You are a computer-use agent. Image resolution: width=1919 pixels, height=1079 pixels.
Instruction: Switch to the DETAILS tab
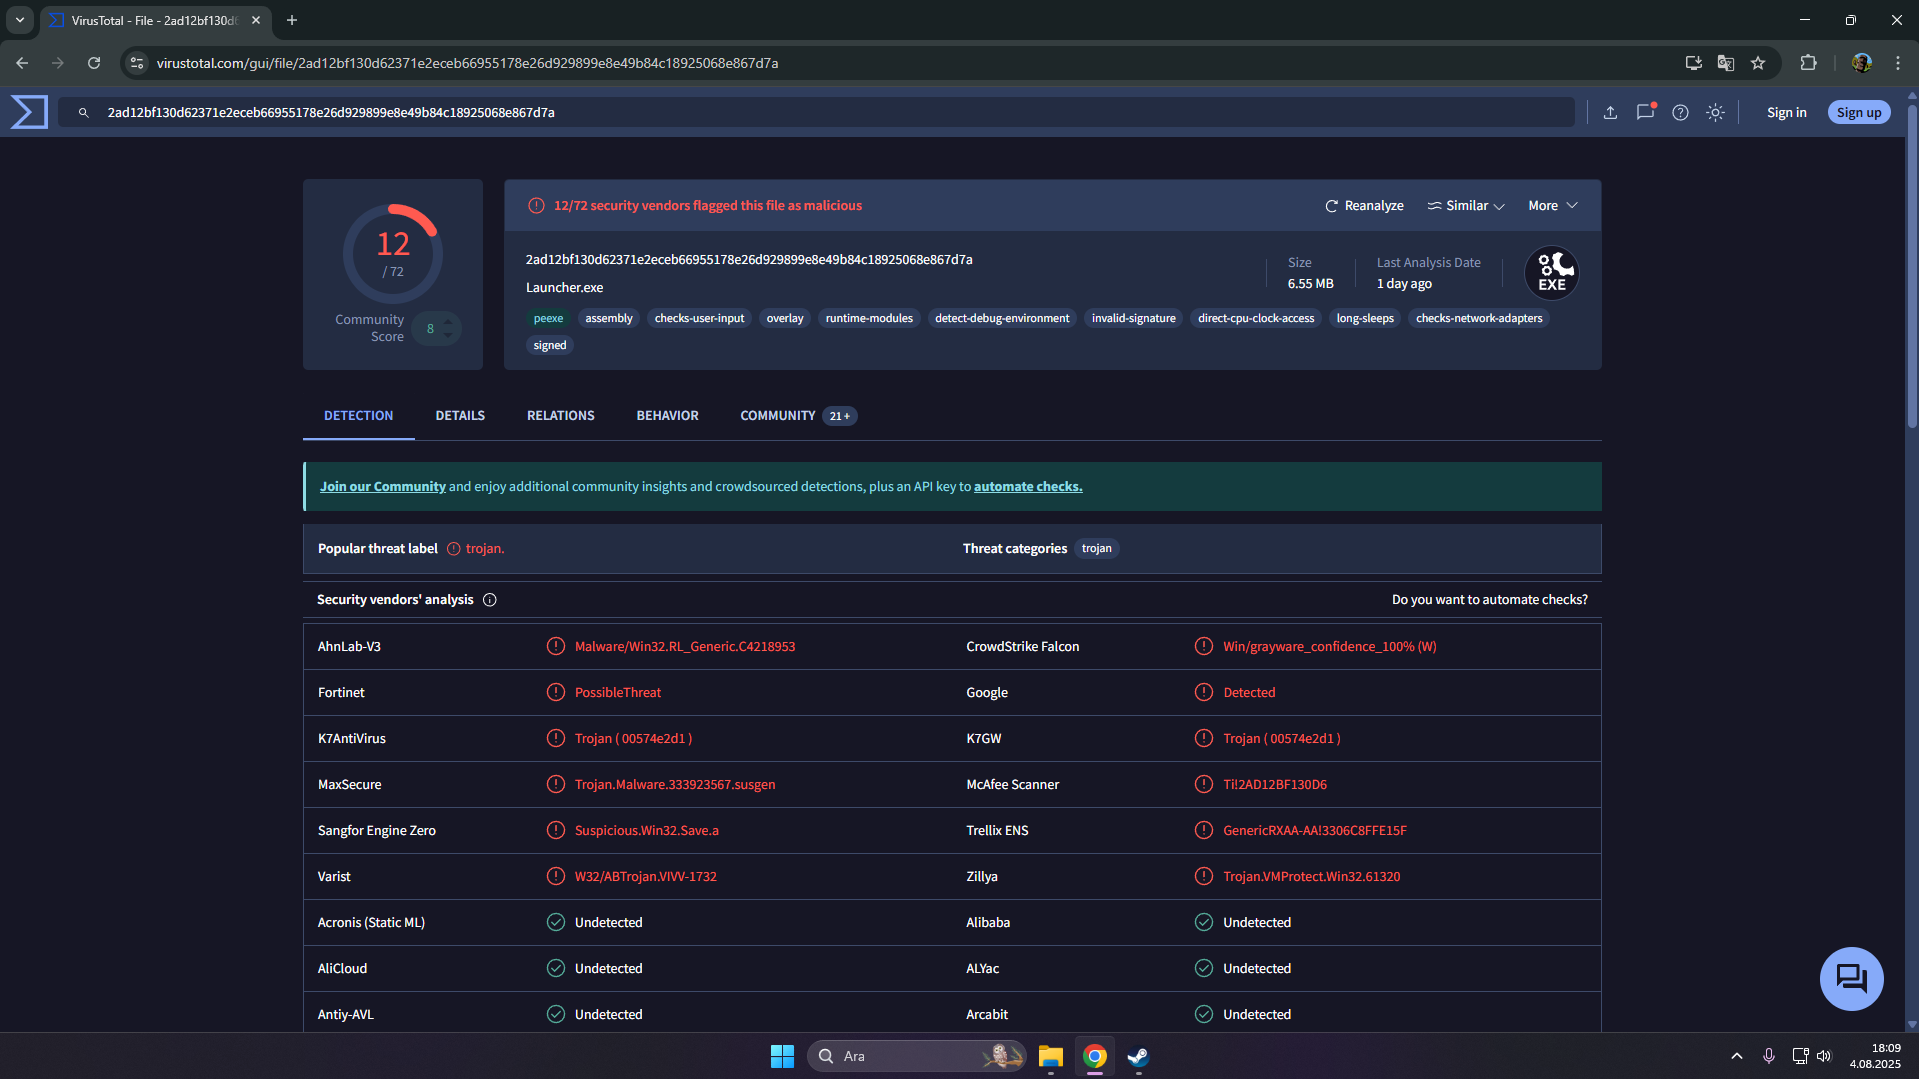tap(460, 416)
